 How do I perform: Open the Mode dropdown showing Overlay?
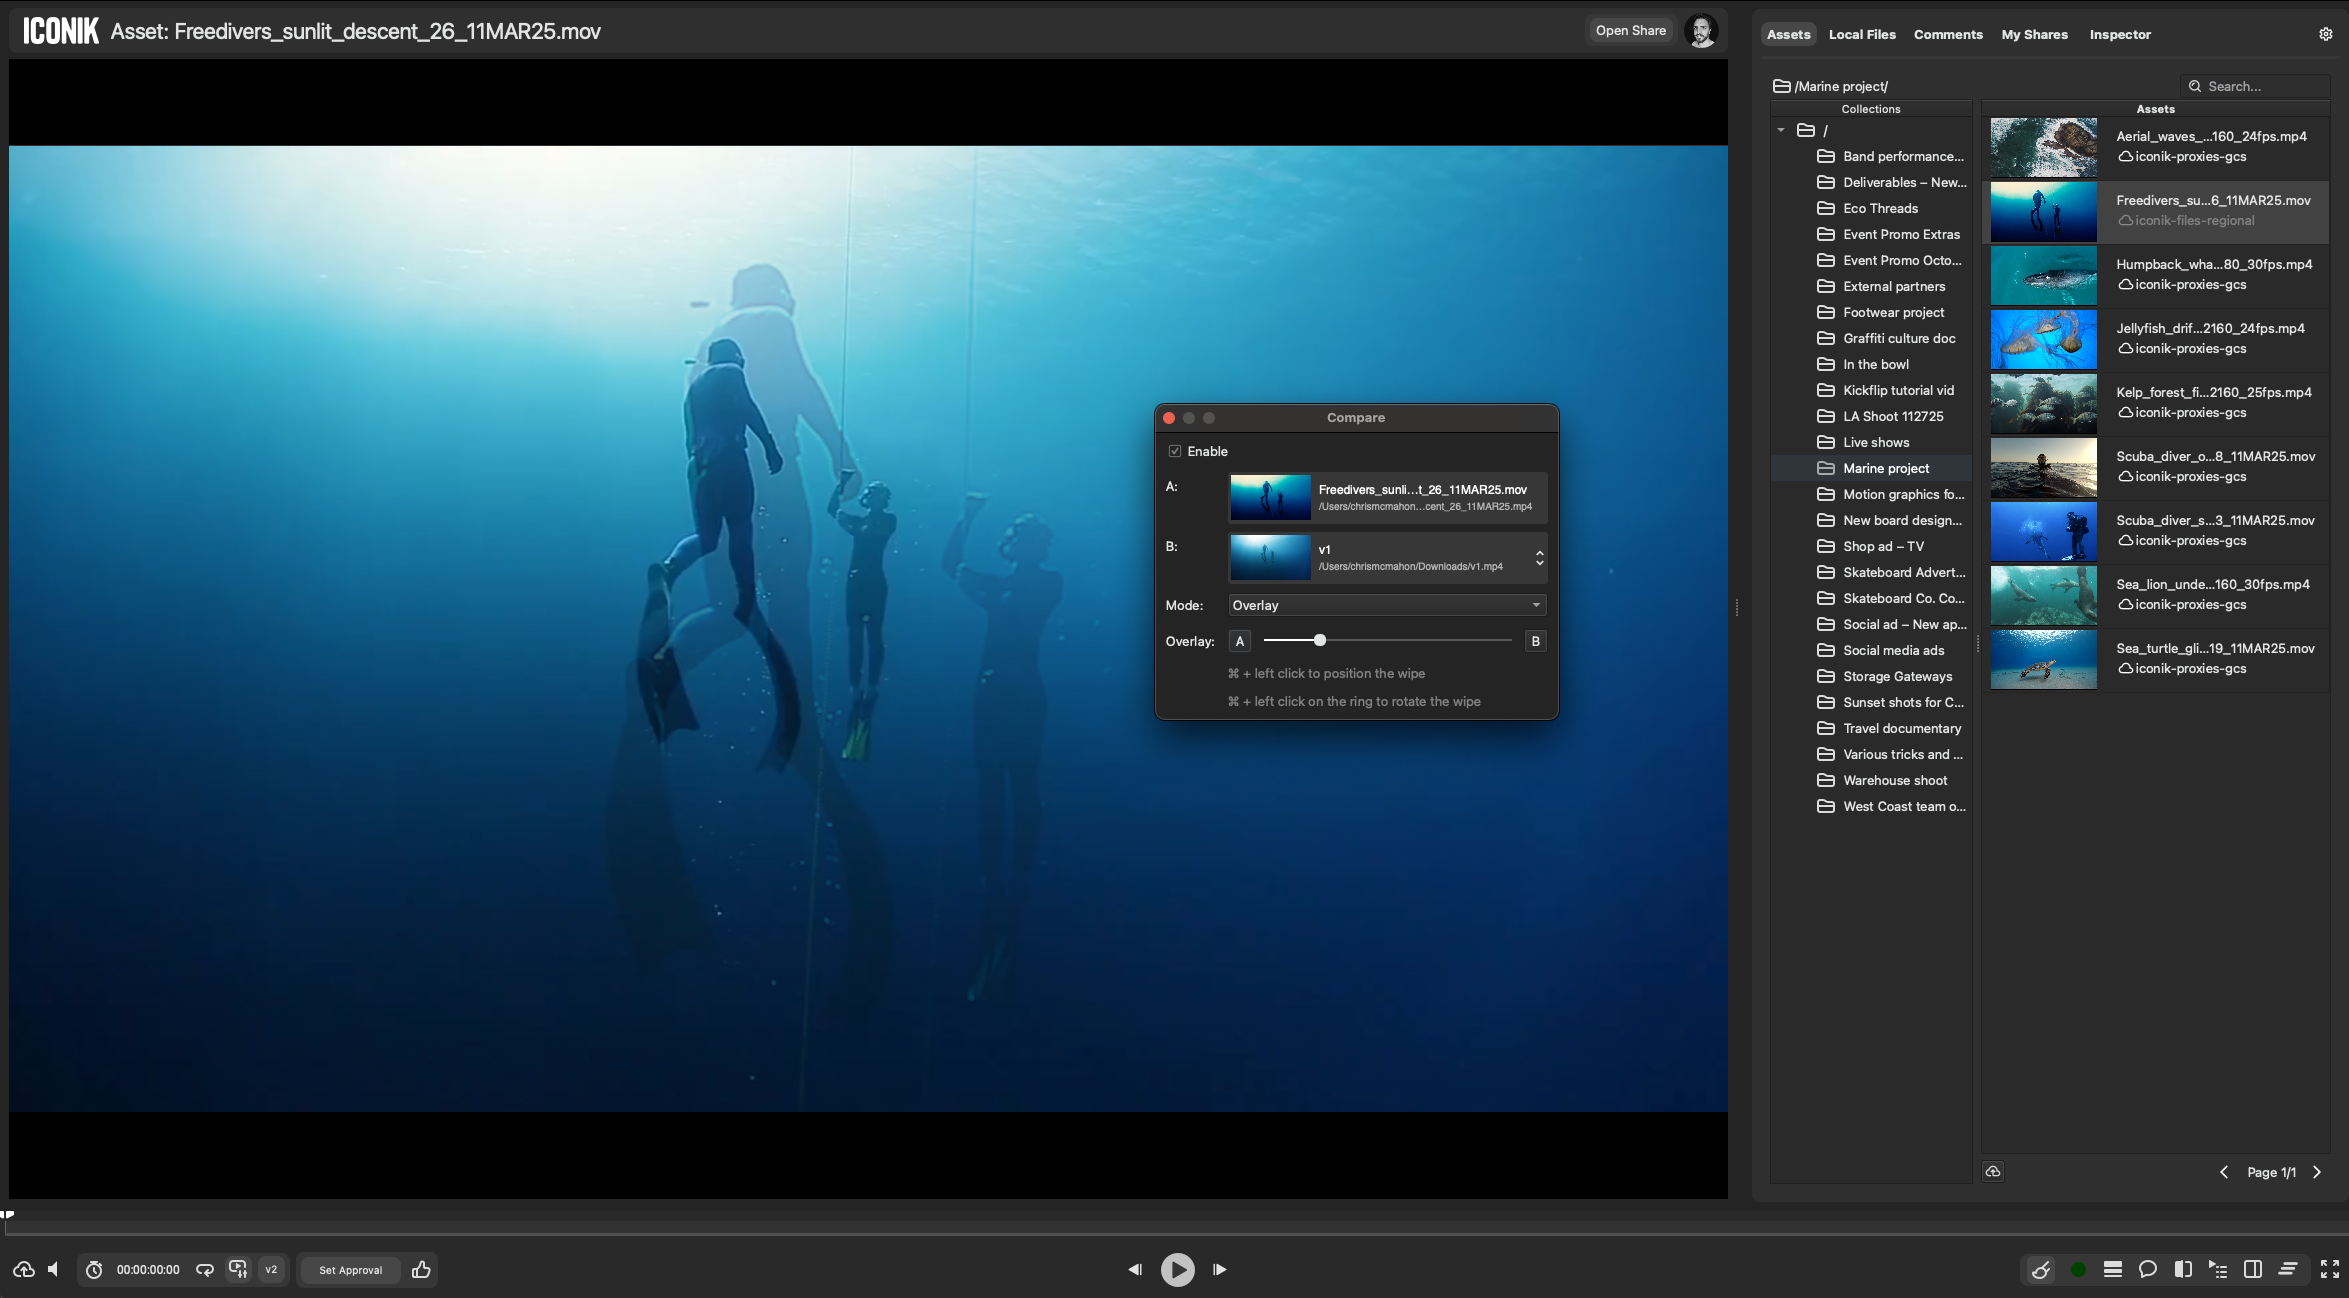coord(1387,605)
